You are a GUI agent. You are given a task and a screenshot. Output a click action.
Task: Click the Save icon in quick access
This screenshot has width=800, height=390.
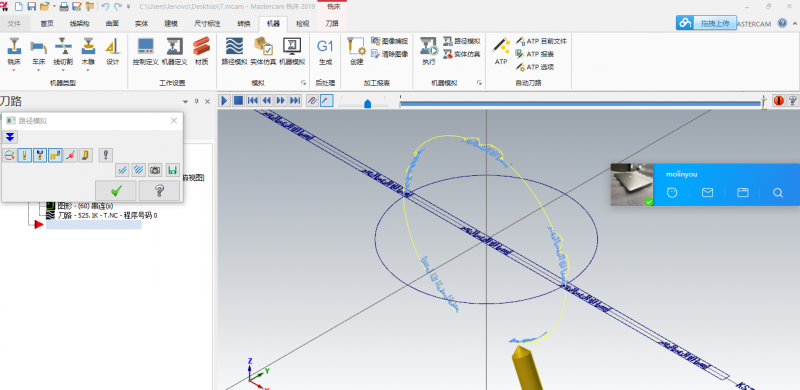(x=32, y=7)
